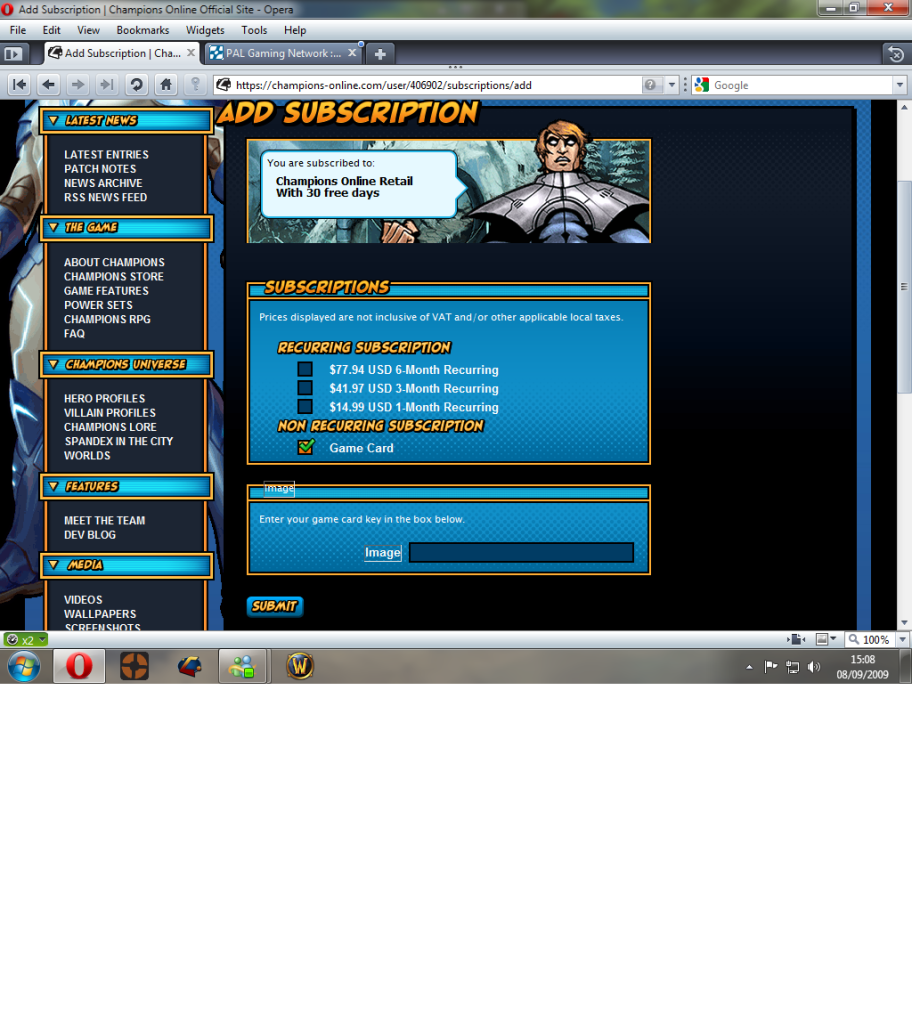Toggle the Opera panel sidebar button
This screenshot has height=1023, width=912.
point(14,54)
